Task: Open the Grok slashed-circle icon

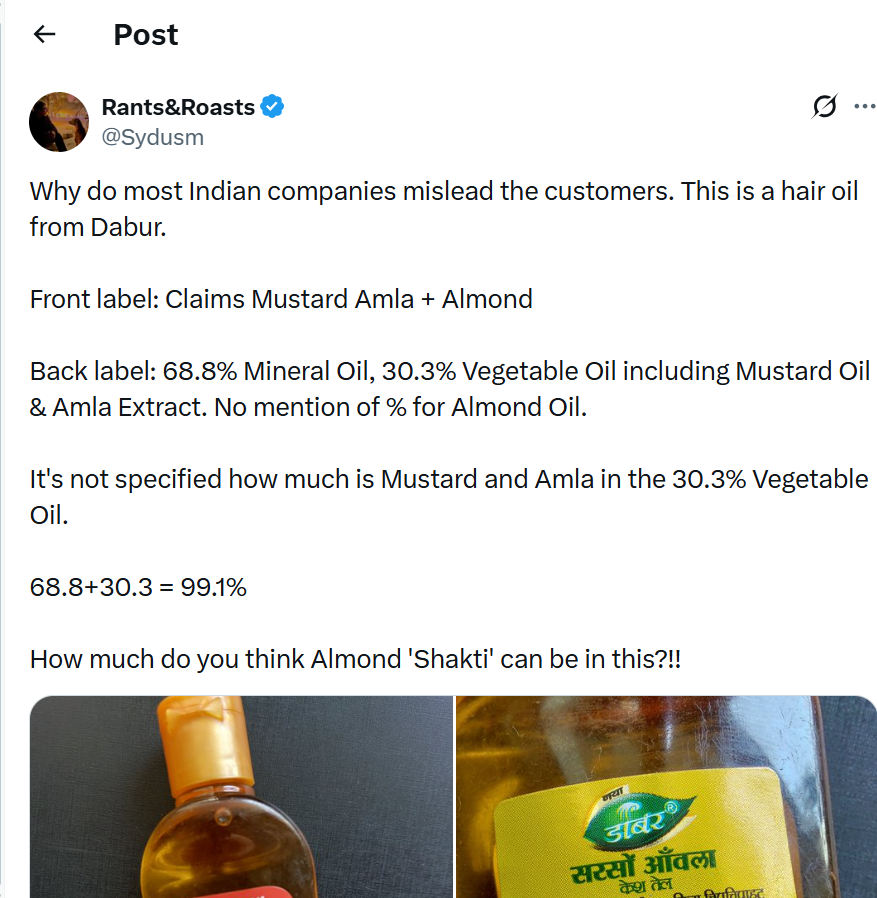Action: point(825,106)
